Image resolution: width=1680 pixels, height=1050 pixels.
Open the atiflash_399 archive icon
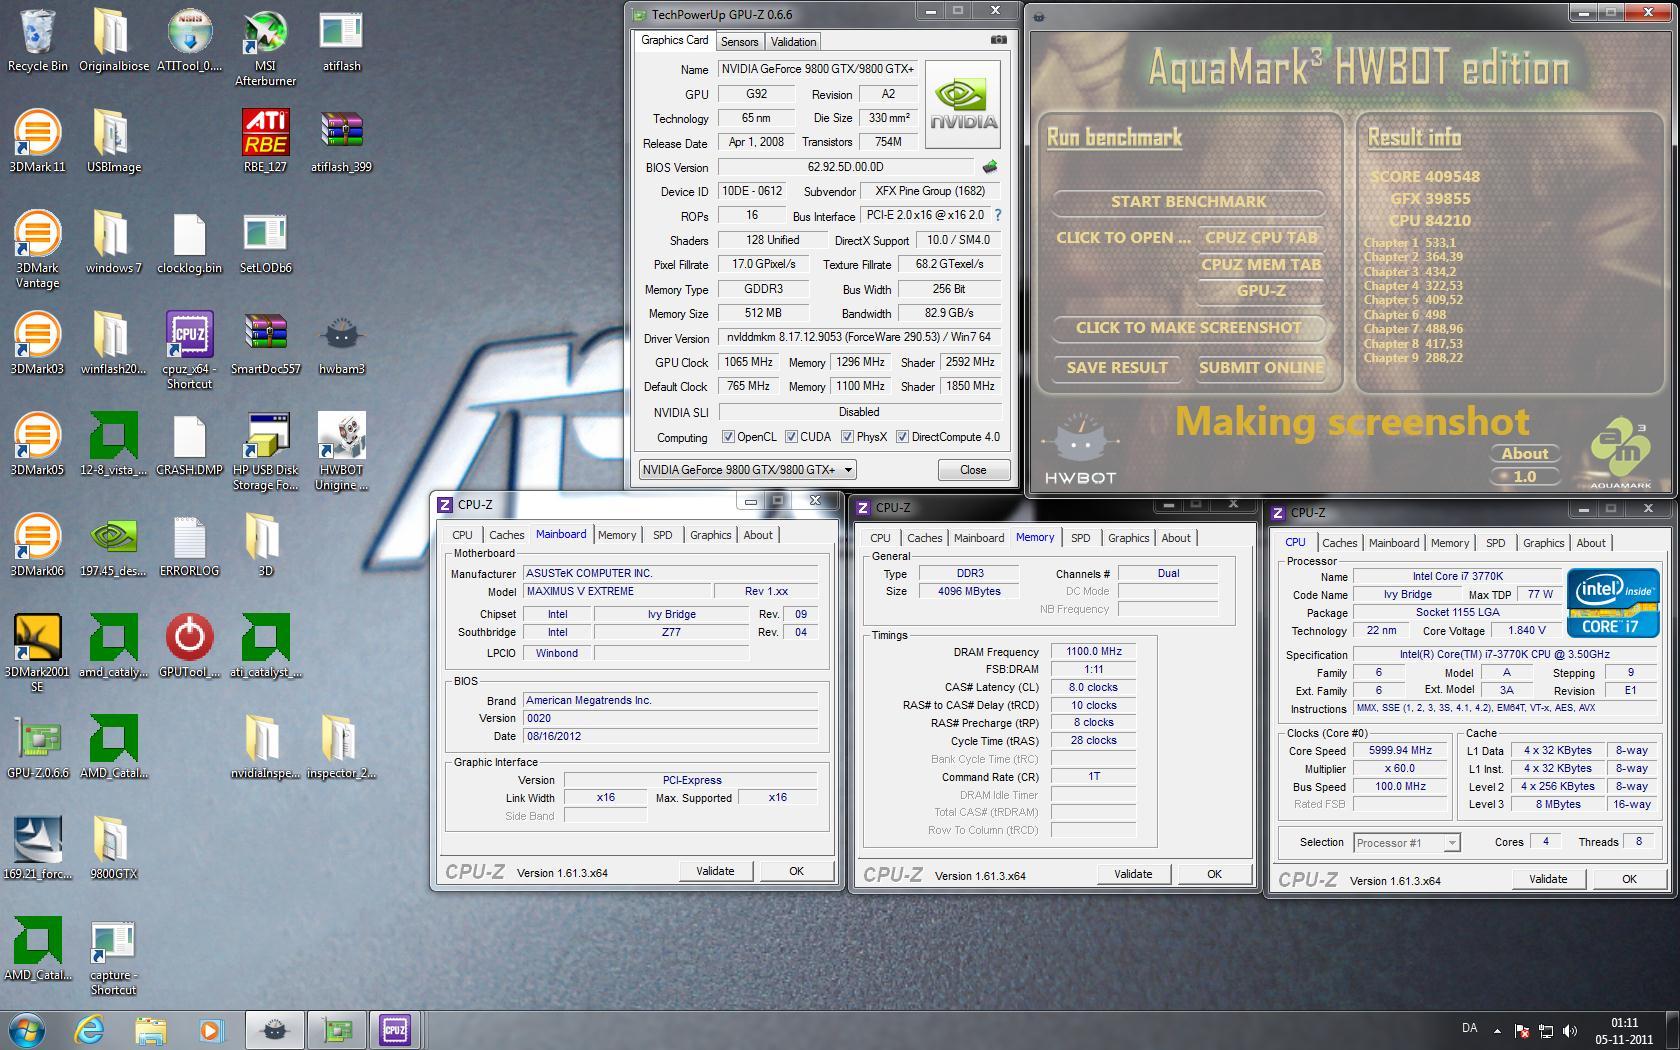click(341, 141)
